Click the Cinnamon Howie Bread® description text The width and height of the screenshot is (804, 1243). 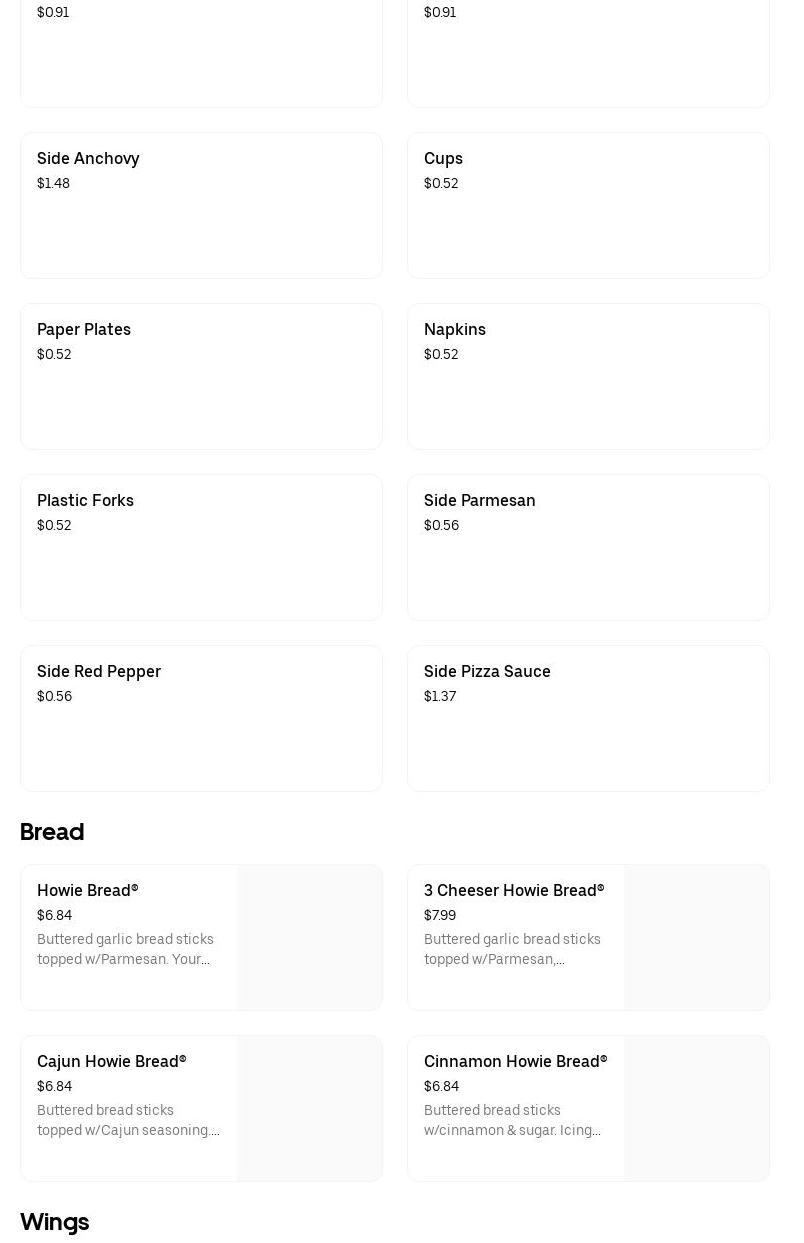512,1120
